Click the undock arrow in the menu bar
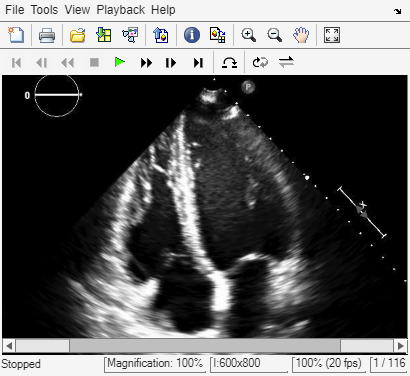 point(397,11)
